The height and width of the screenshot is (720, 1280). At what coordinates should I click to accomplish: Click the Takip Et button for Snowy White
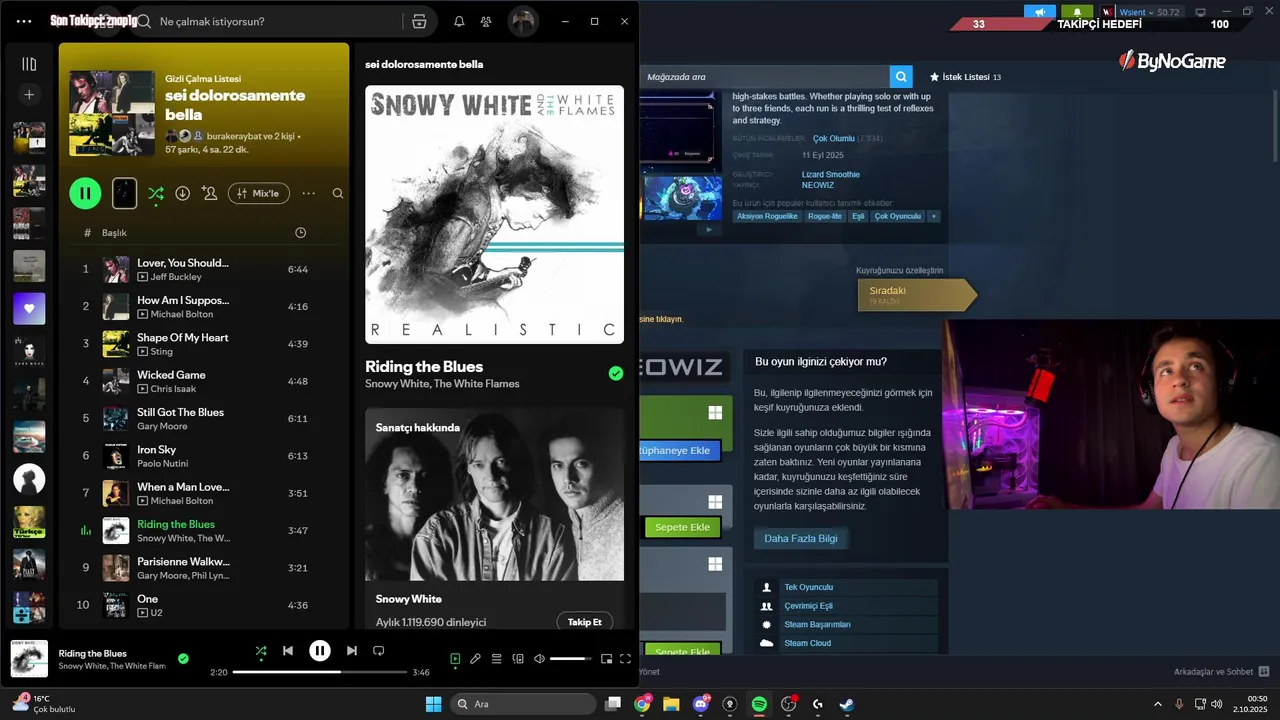click(584, 622)
